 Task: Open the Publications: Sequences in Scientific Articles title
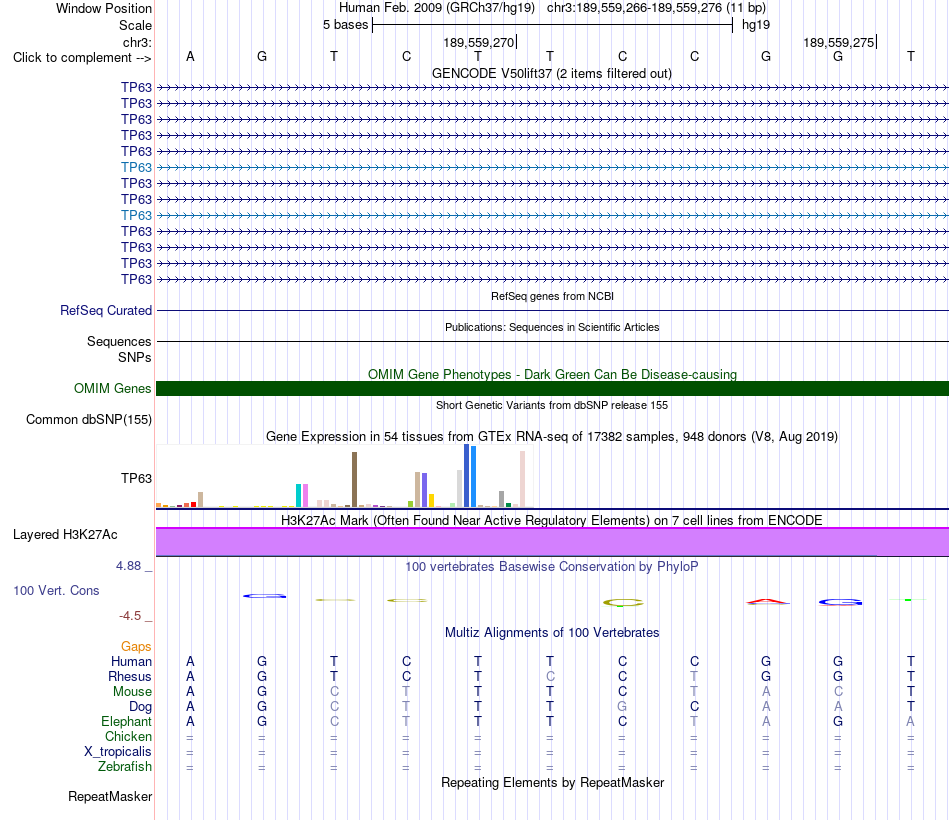[x=552, y=327]
